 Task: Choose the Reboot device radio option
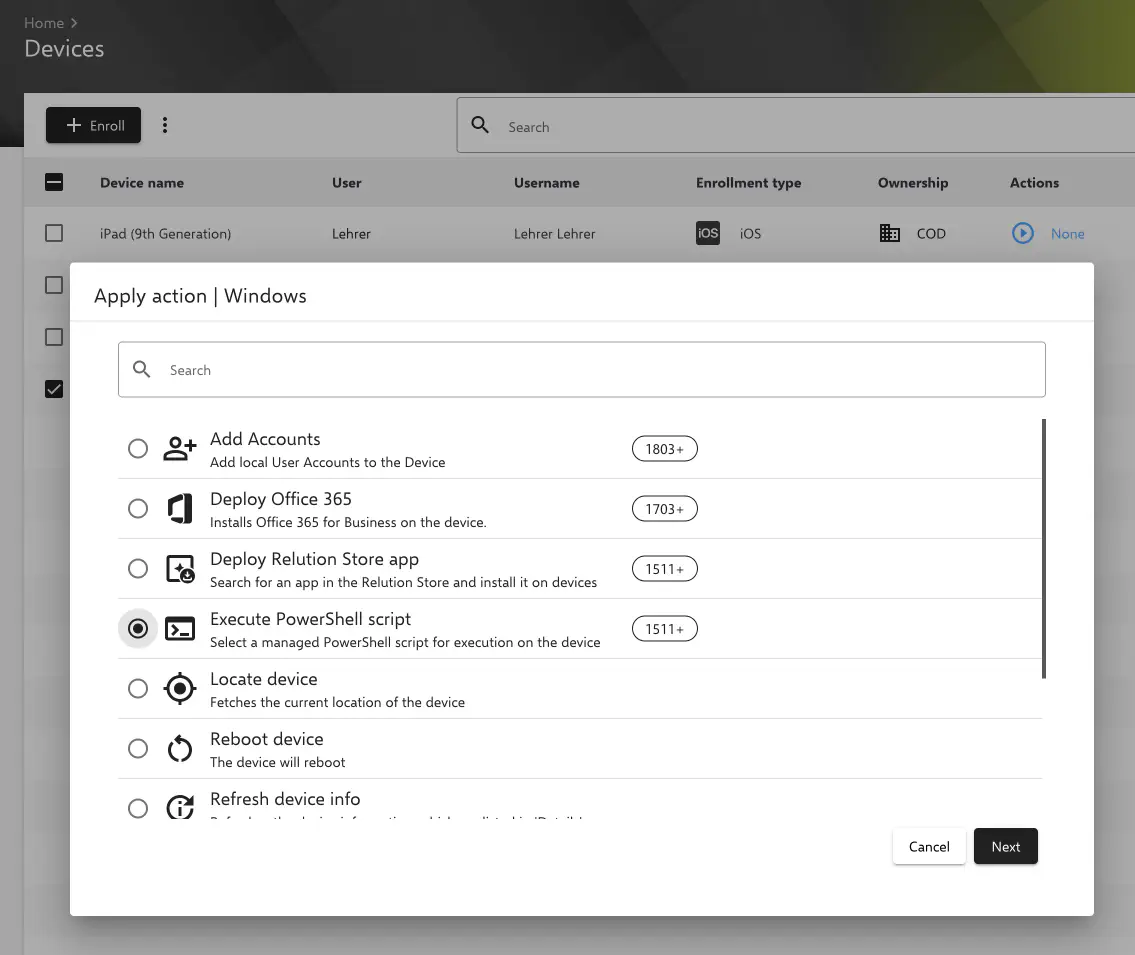[138, 749]
